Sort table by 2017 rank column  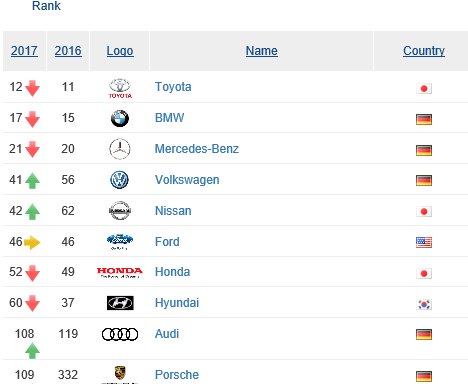[x=24, y=51]
